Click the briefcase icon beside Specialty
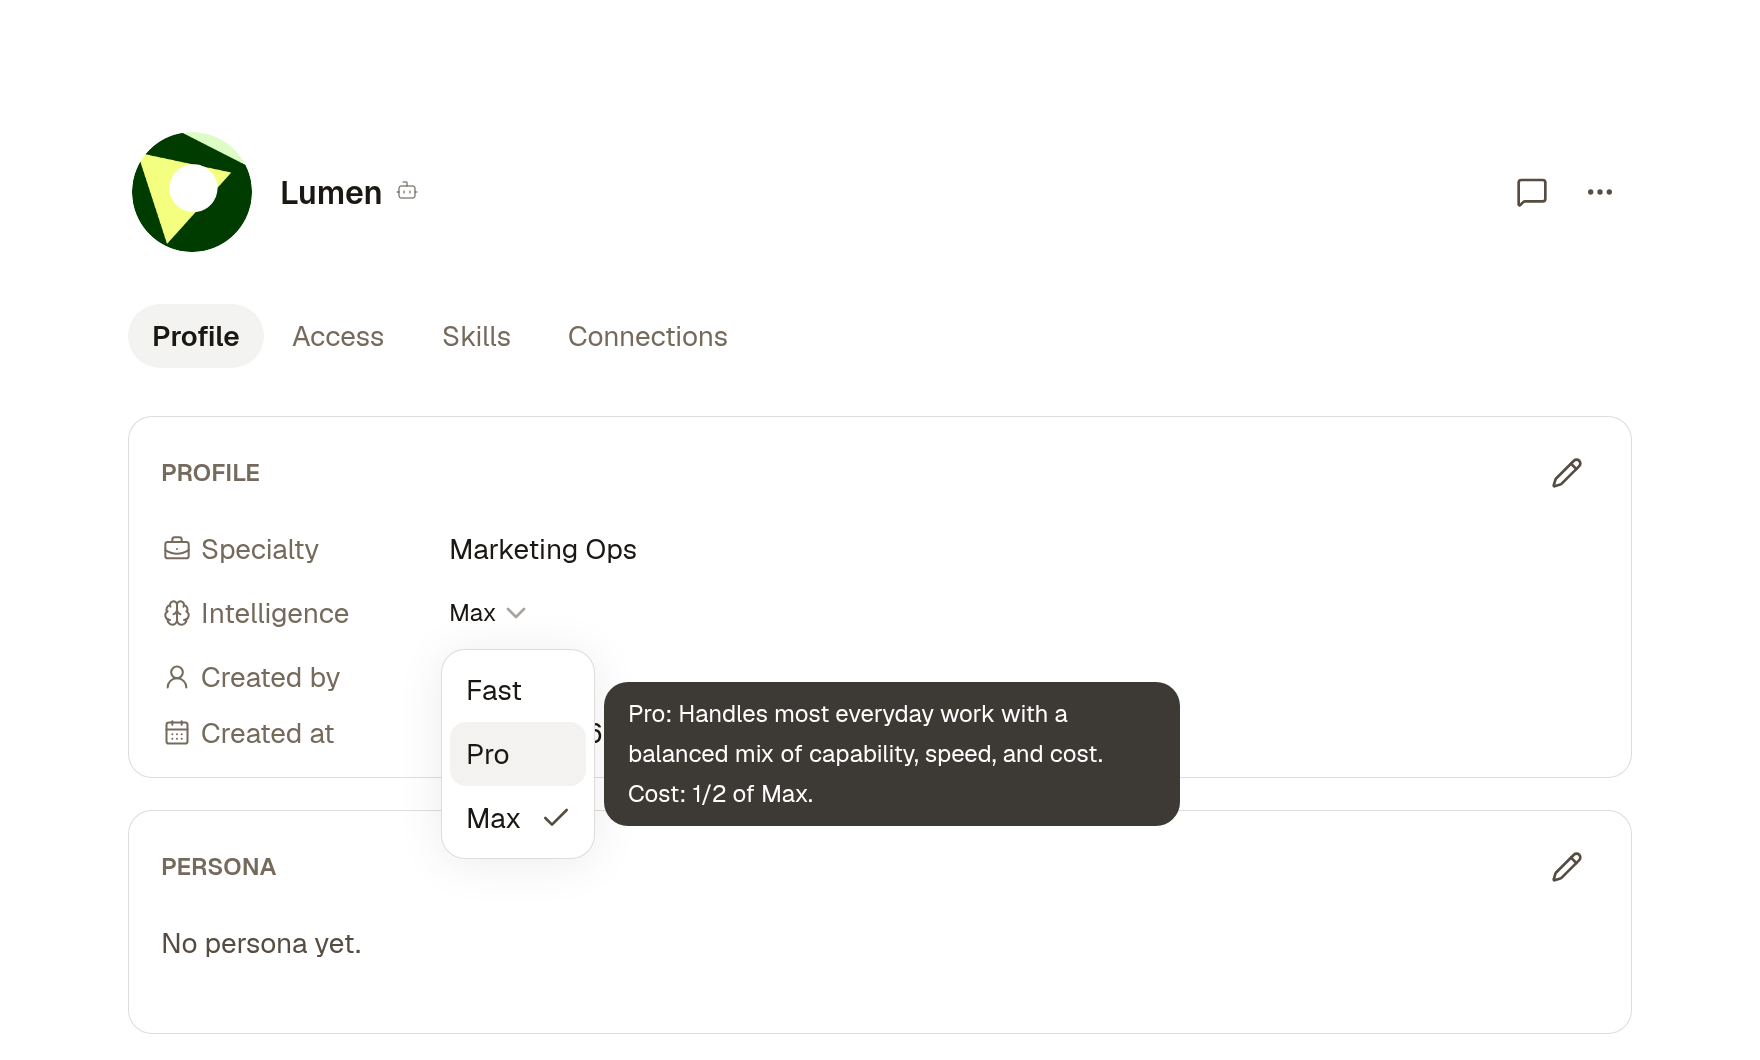This screenshot has width=1760, height=1060. tap(177, 549)
